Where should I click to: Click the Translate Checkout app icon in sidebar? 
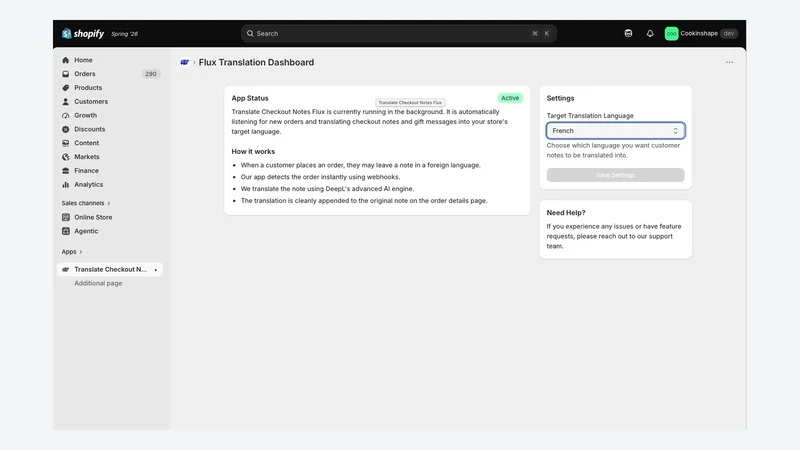[65, 269]
